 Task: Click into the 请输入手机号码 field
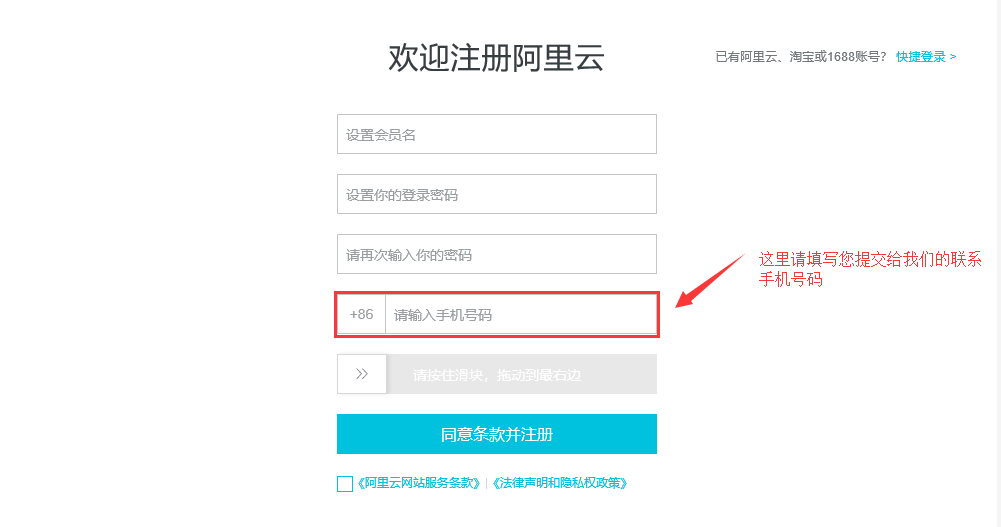pos(520,314)
